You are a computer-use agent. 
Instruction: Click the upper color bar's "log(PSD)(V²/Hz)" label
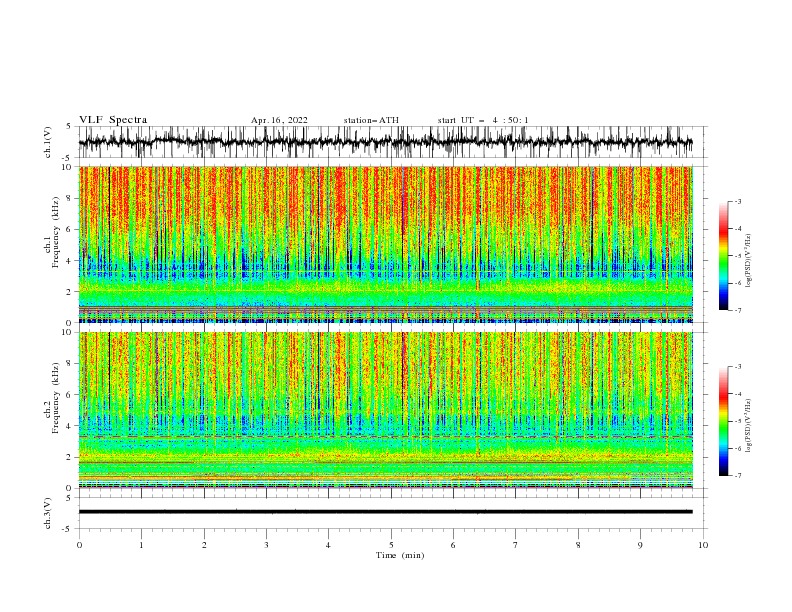749,261
